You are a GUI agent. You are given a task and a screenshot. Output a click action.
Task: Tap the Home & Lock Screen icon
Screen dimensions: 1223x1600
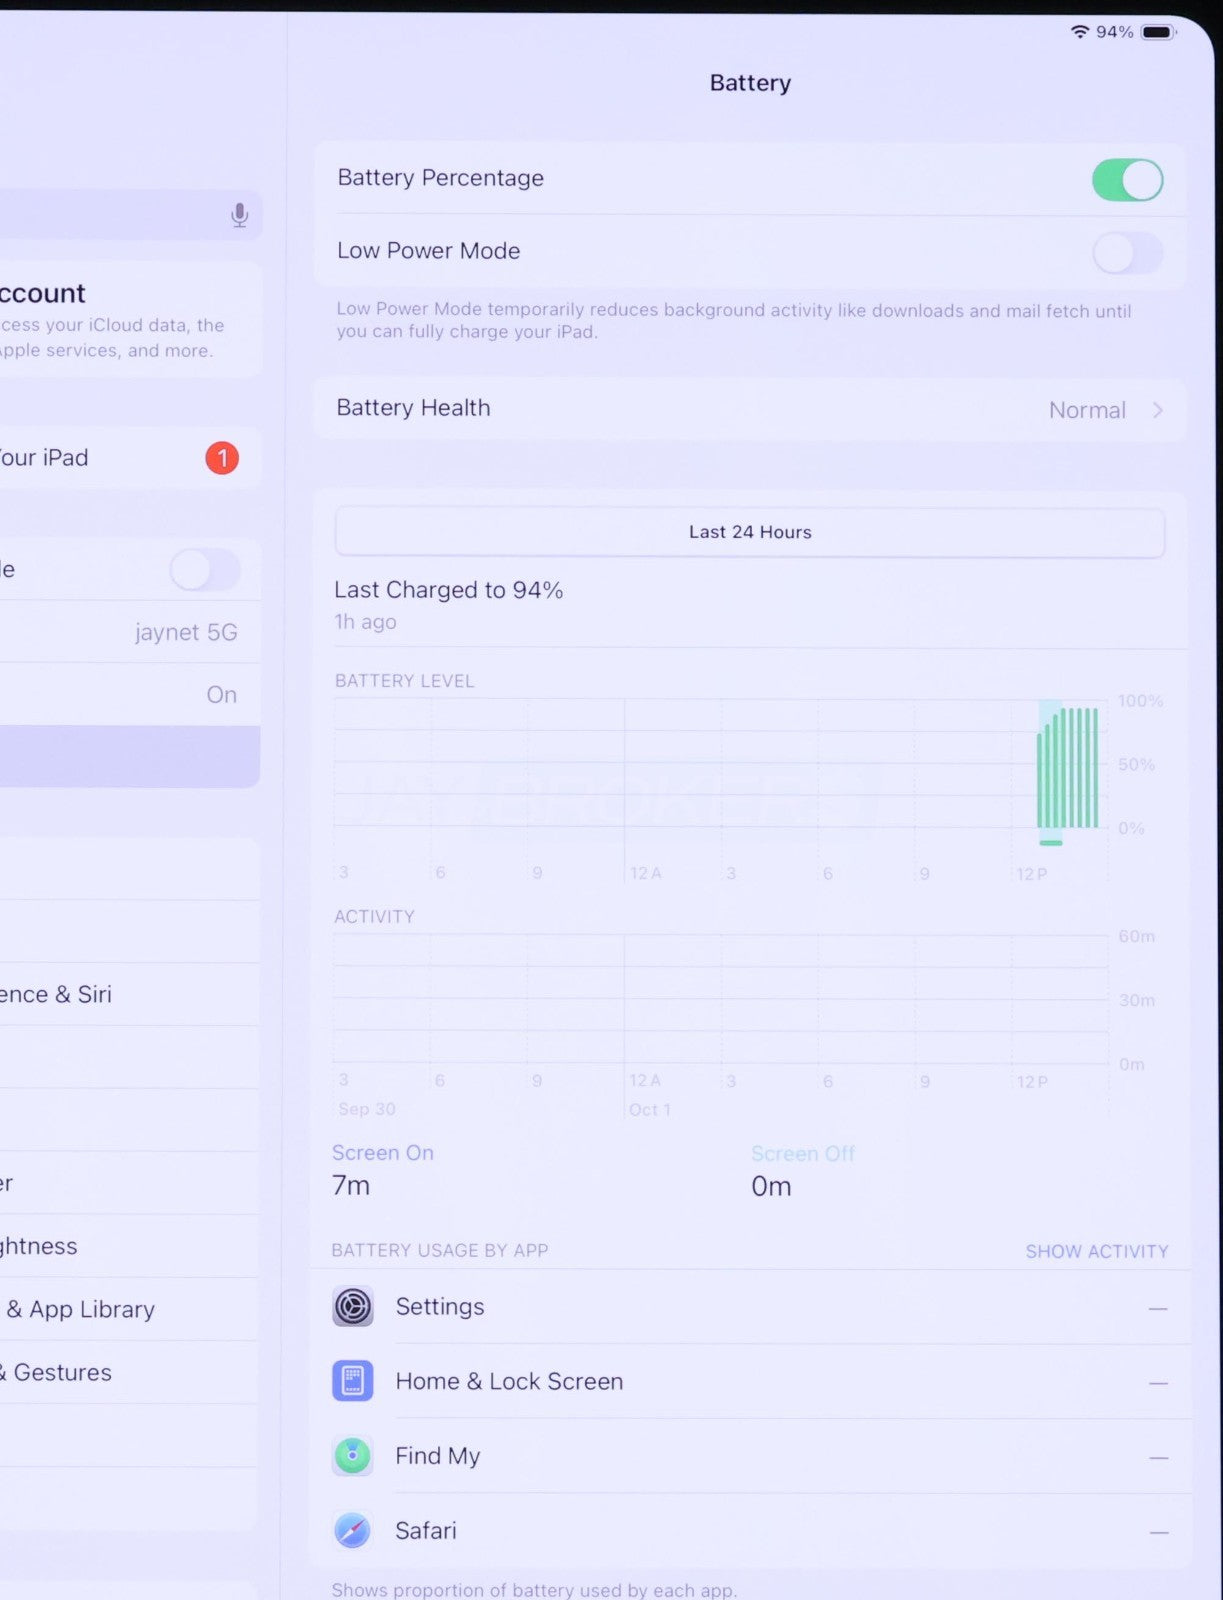352,1381
